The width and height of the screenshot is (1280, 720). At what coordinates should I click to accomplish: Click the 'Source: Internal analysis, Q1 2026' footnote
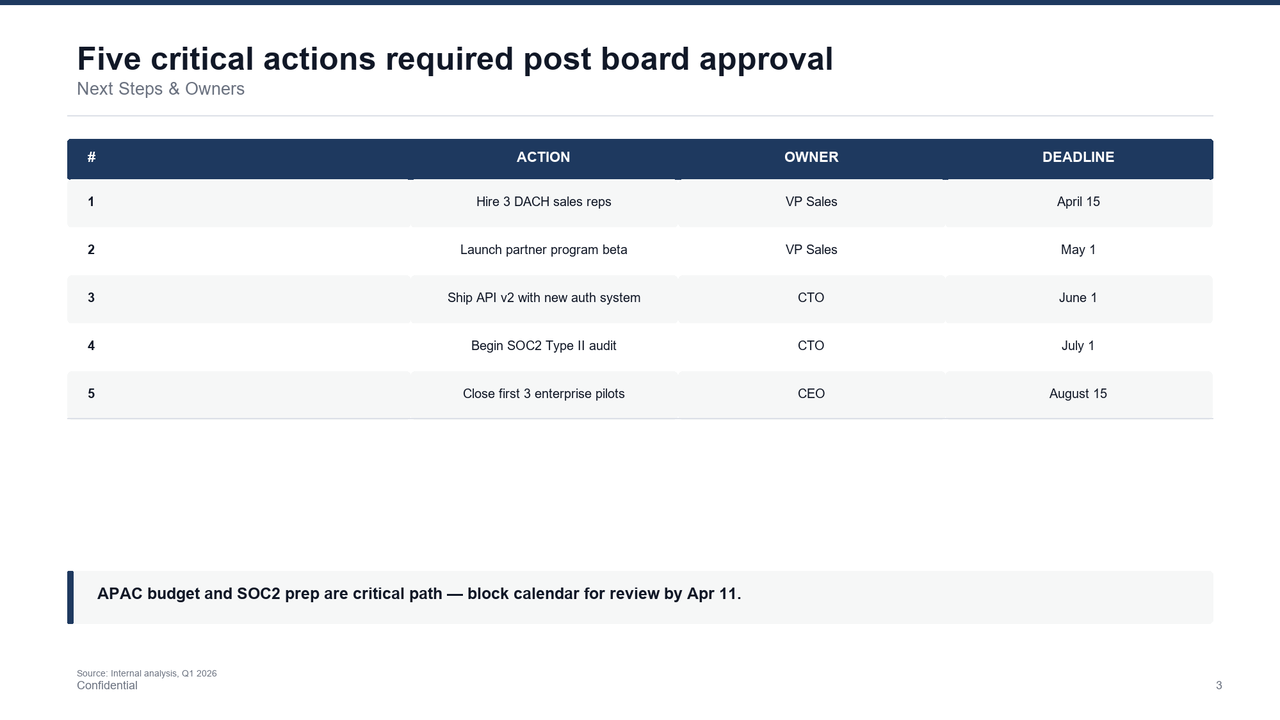coord(147,674)
